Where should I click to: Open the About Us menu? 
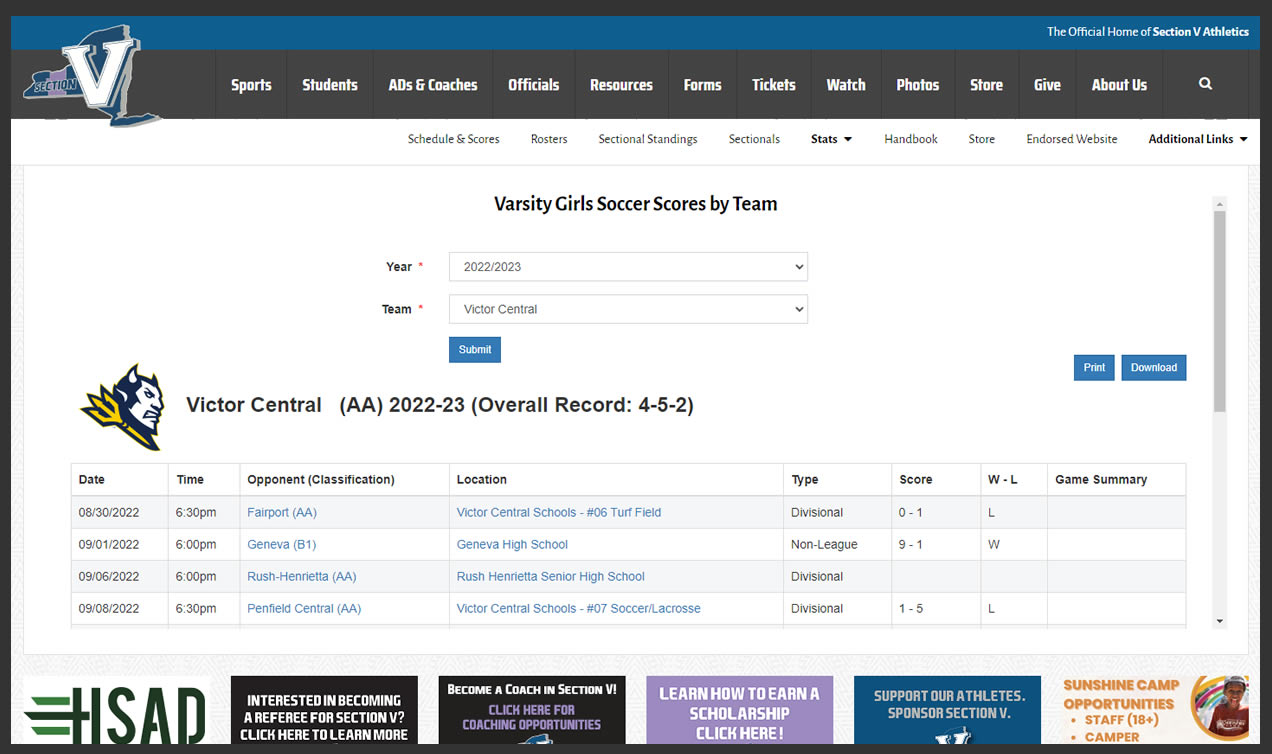click(x=1119, y=85)
